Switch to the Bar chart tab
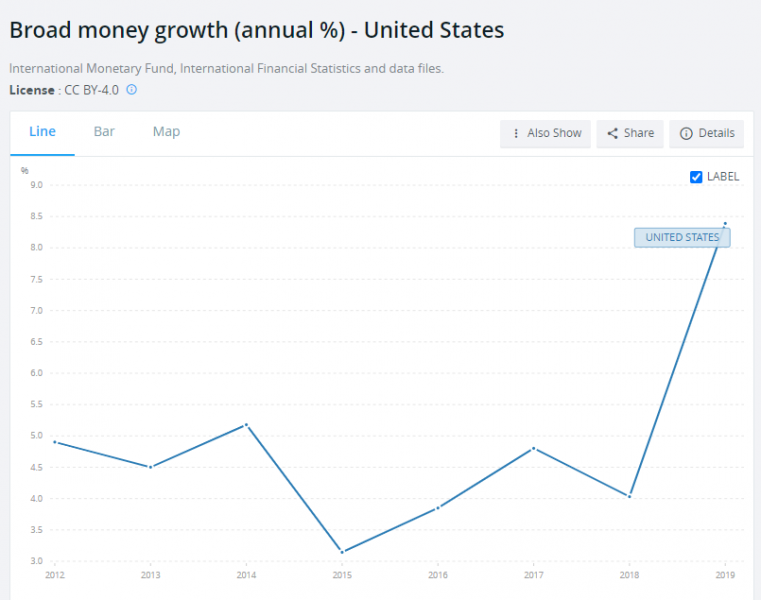761x600 pixels. [104, 131]
